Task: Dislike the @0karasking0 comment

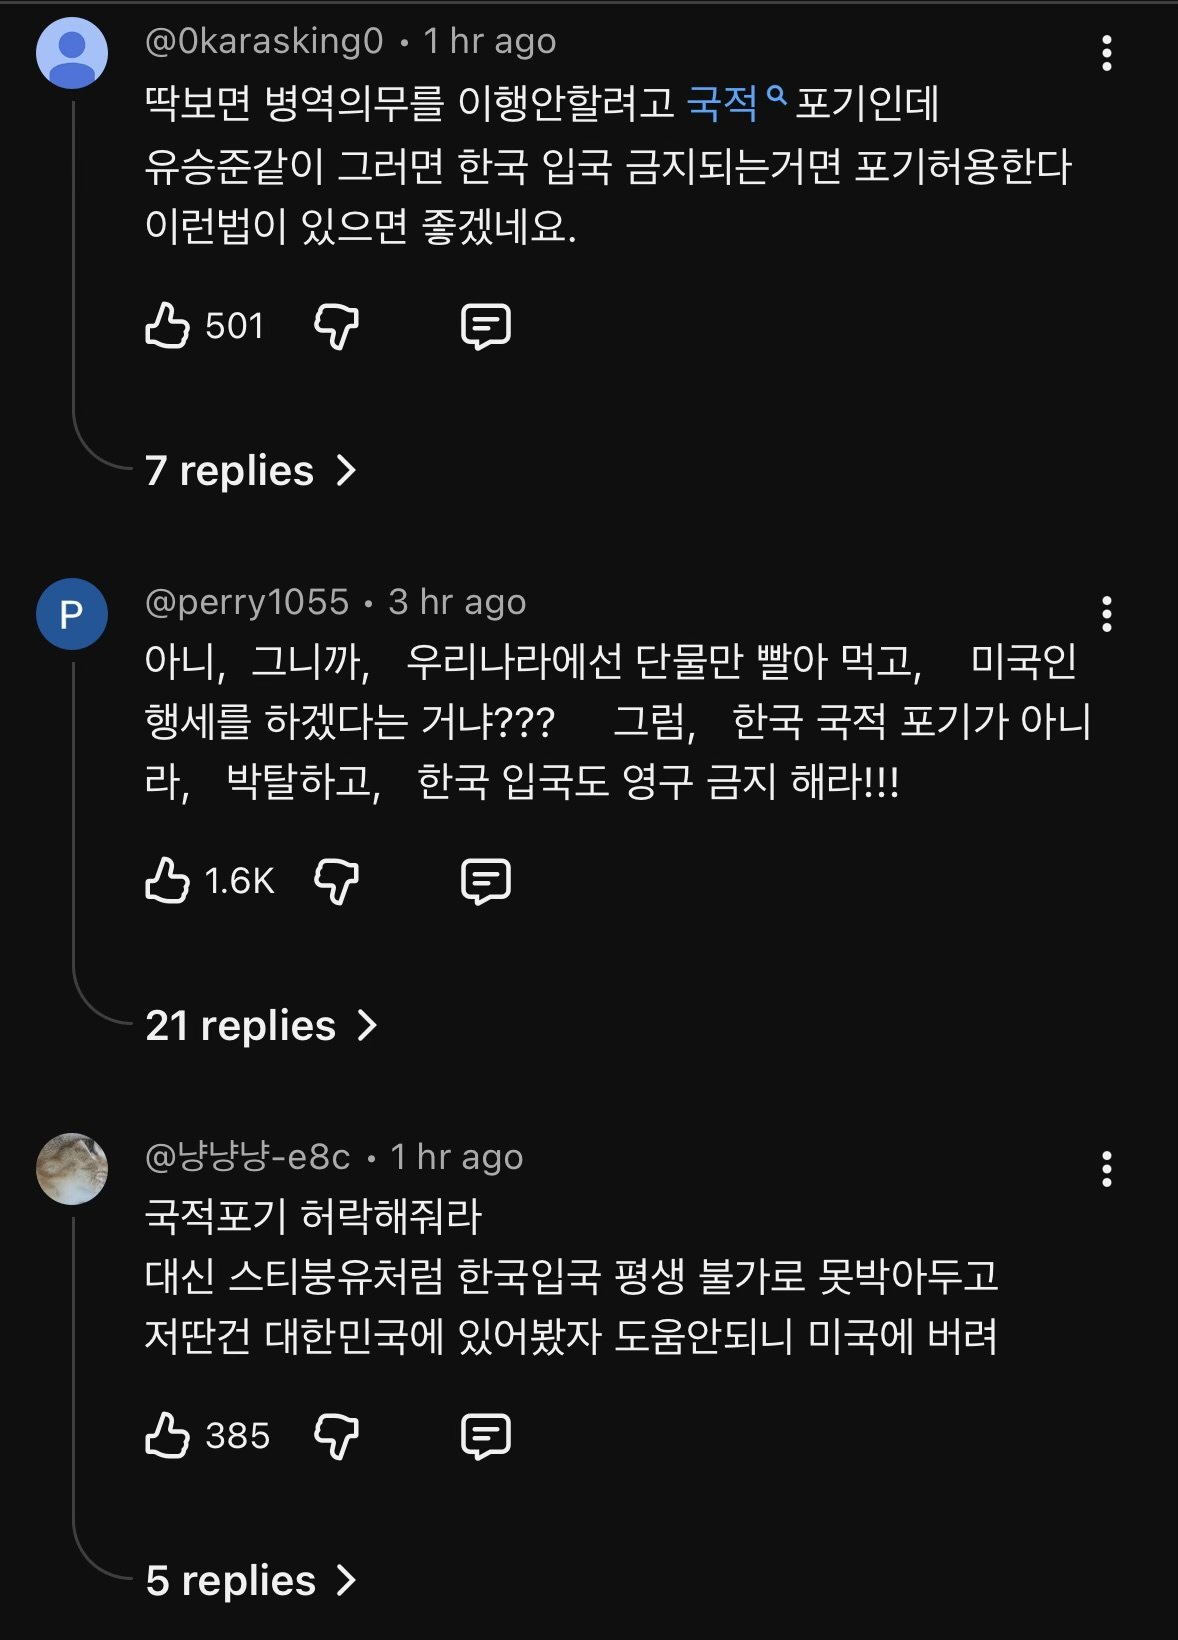Action: tap(336, 326)
